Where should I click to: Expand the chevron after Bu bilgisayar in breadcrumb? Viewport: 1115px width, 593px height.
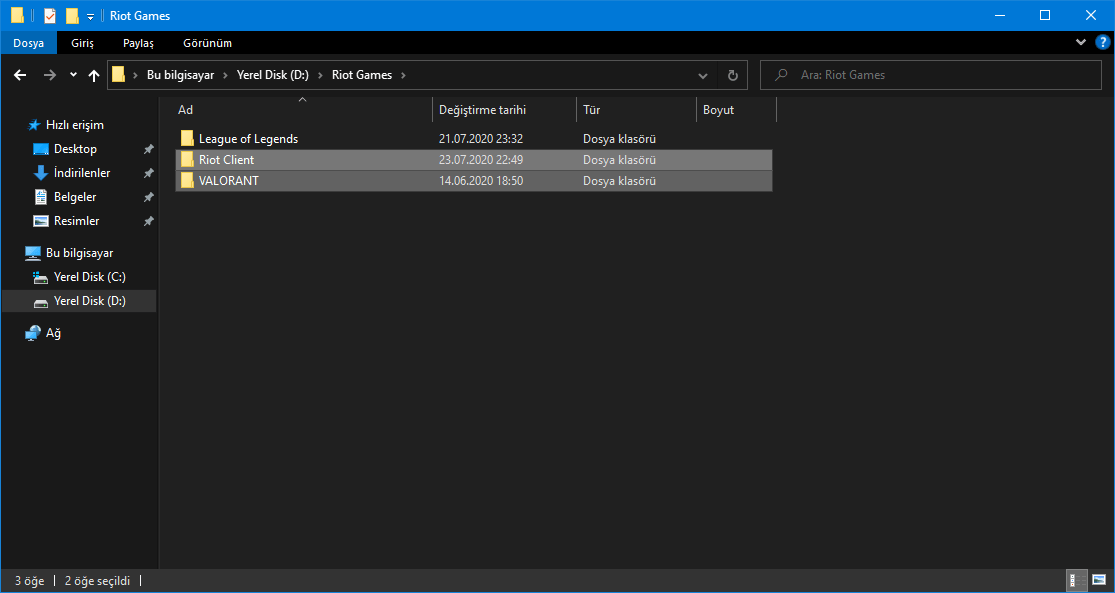click(225, 75)
